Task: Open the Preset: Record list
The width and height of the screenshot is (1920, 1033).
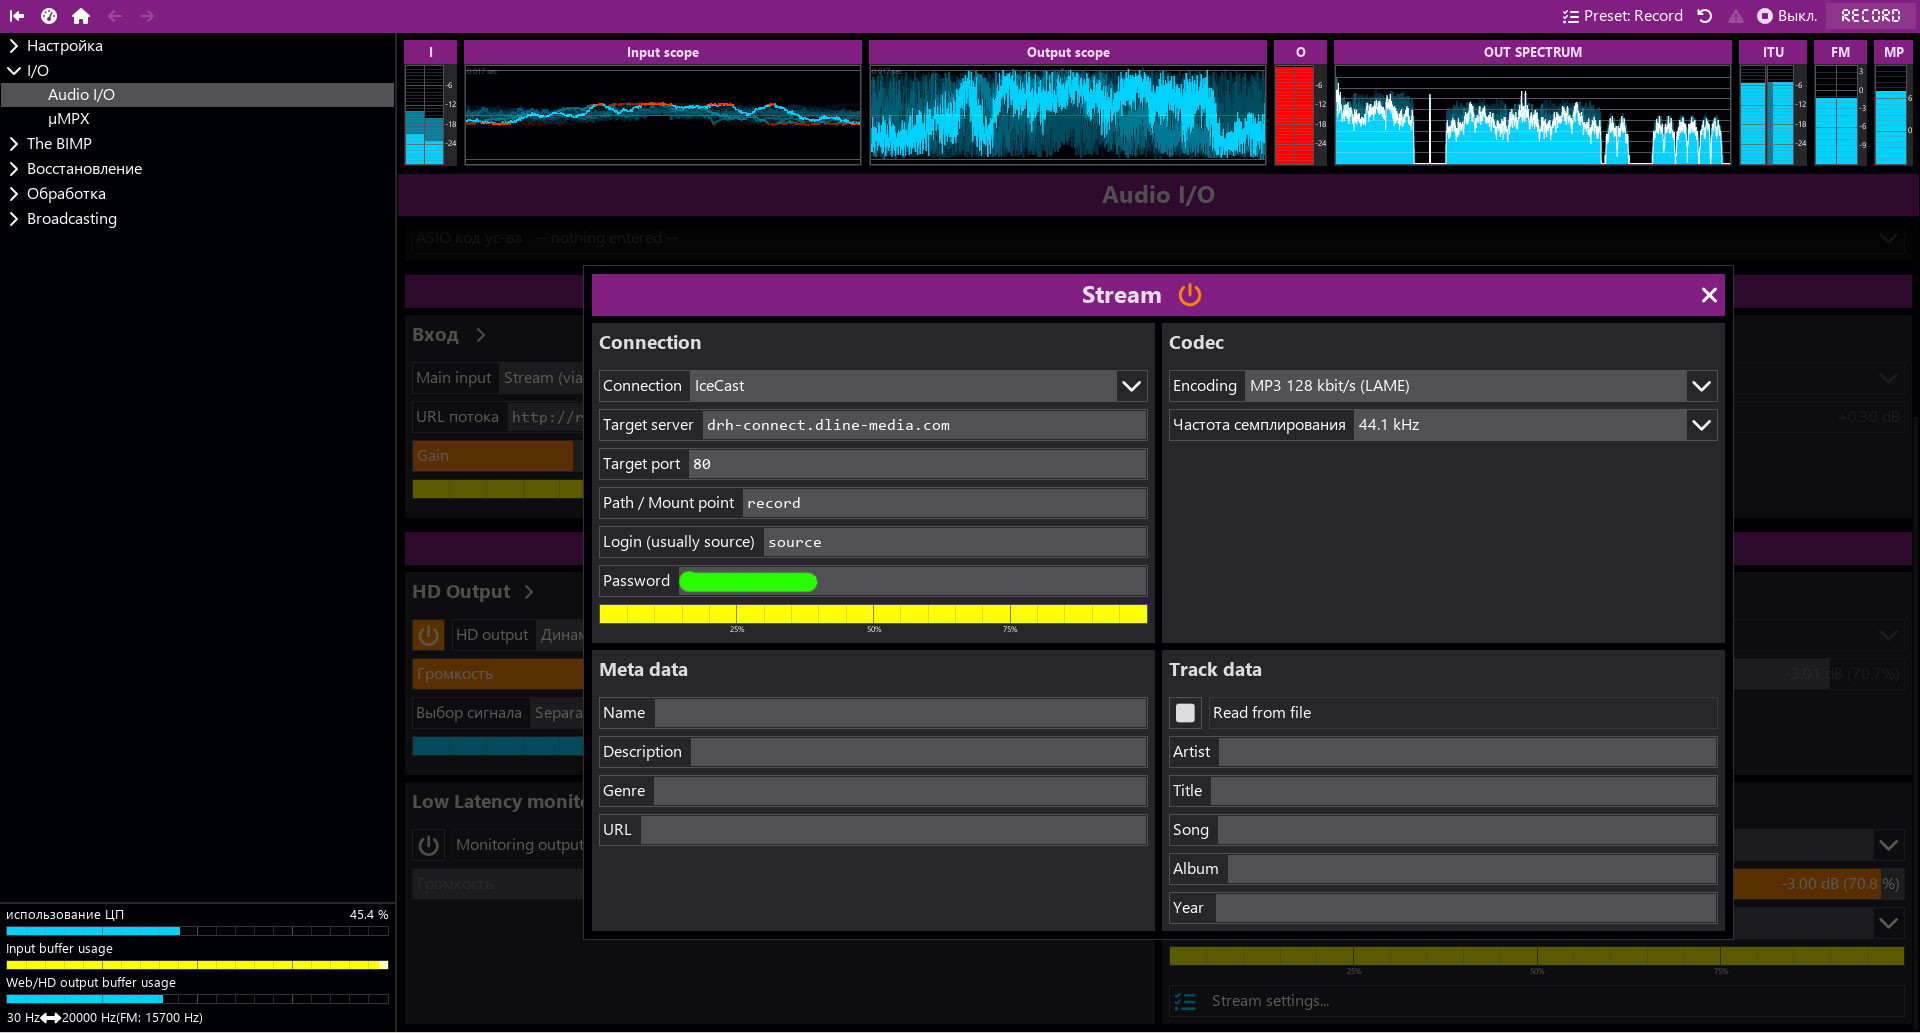Action: point(1622,16)
